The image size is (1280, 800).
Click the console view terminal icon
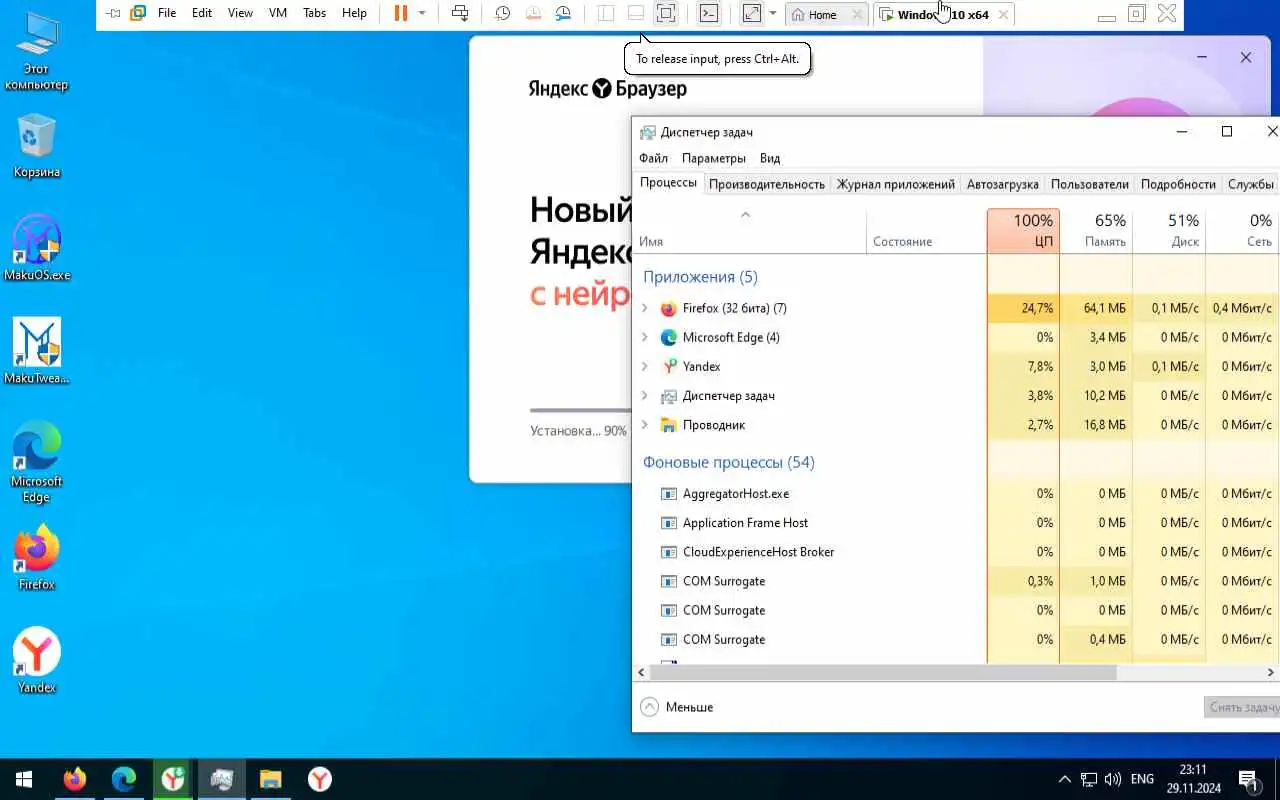pyautogui.click(x=709, y=13)
